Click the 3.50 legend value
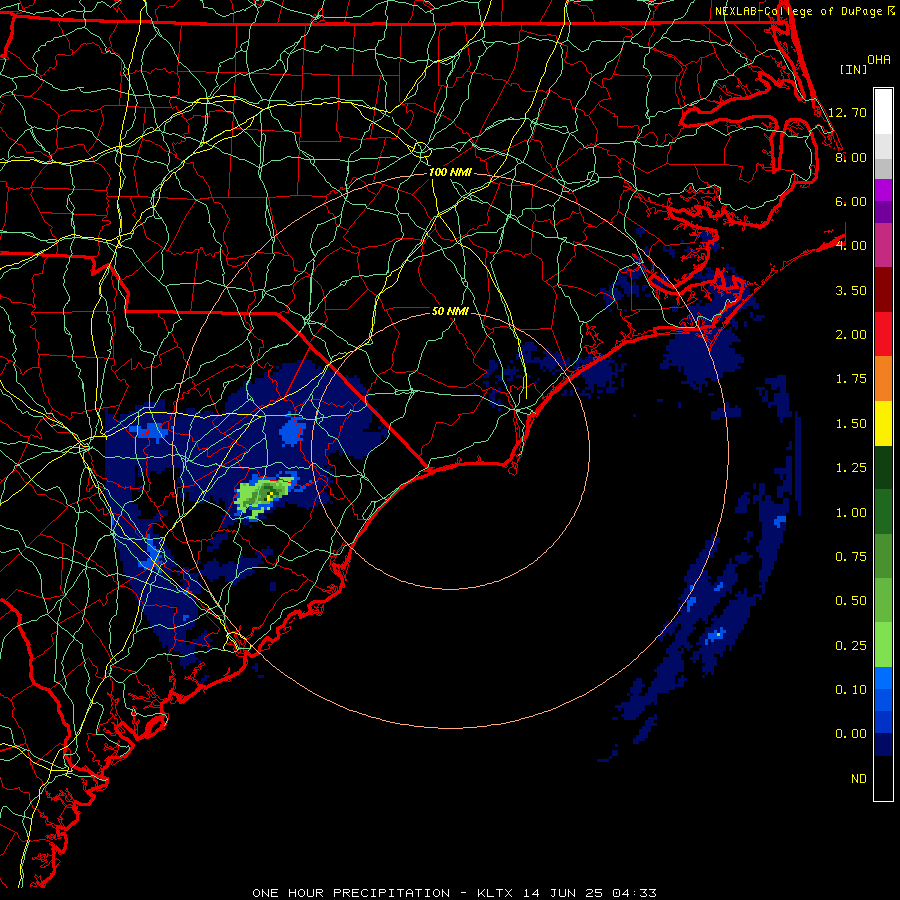 (x=851, y=290)
